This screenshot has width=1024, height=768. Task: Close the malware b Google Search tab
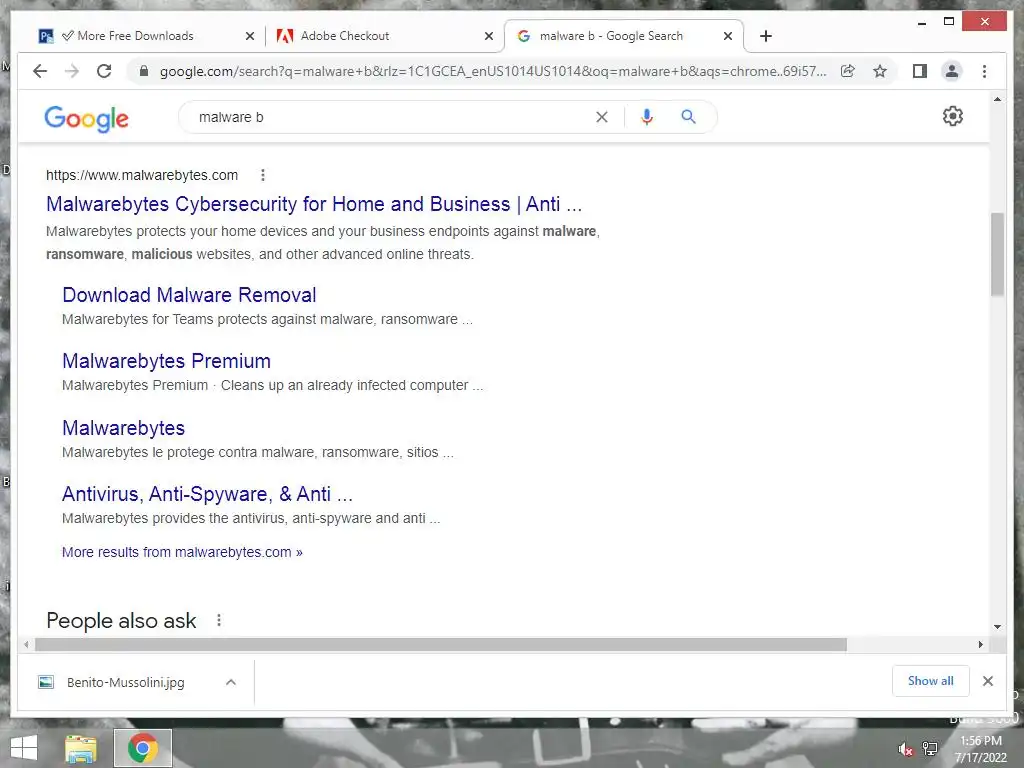point(728,36)
